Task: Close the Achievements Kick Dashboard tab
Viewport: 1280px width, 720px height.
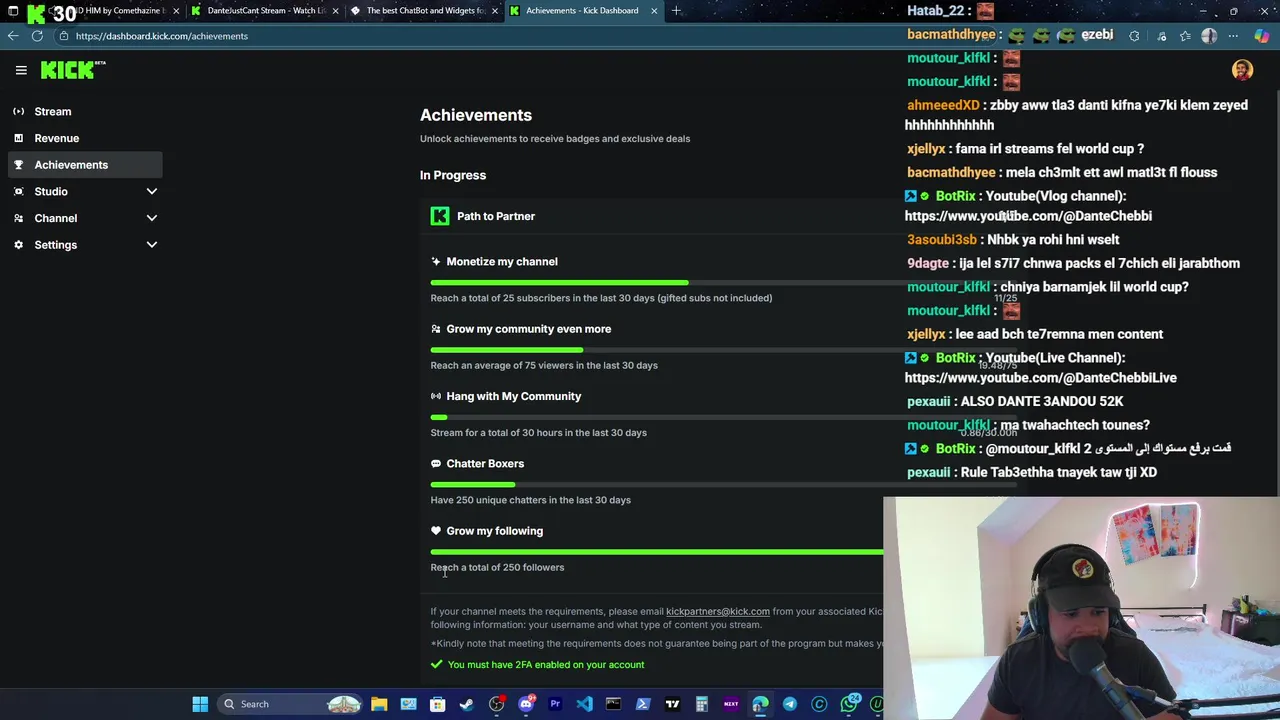Action: click(654, 10)
